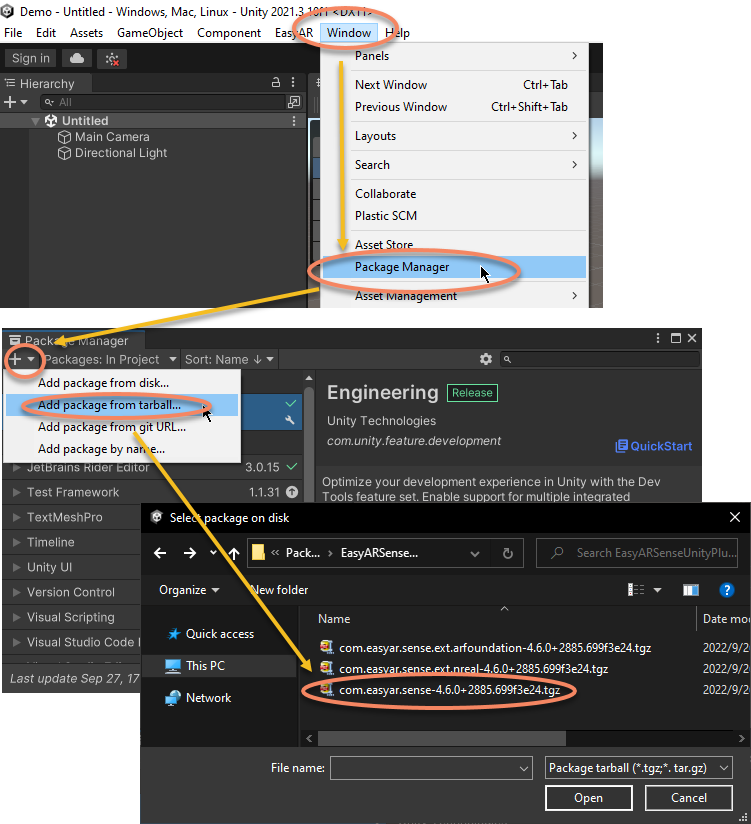Viewport: 751px width, 824px height.
Task: Go back in file dialog
Action: tap(160, 553)
